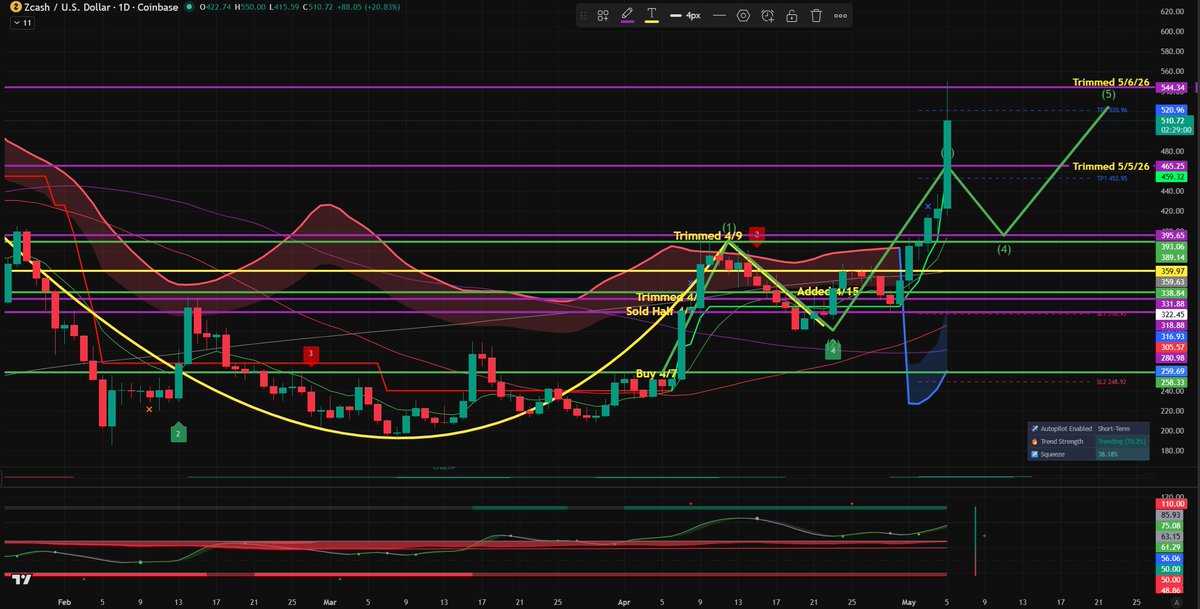
Task: Click the red signal marker labeled 3
Action: coord(311,354)
